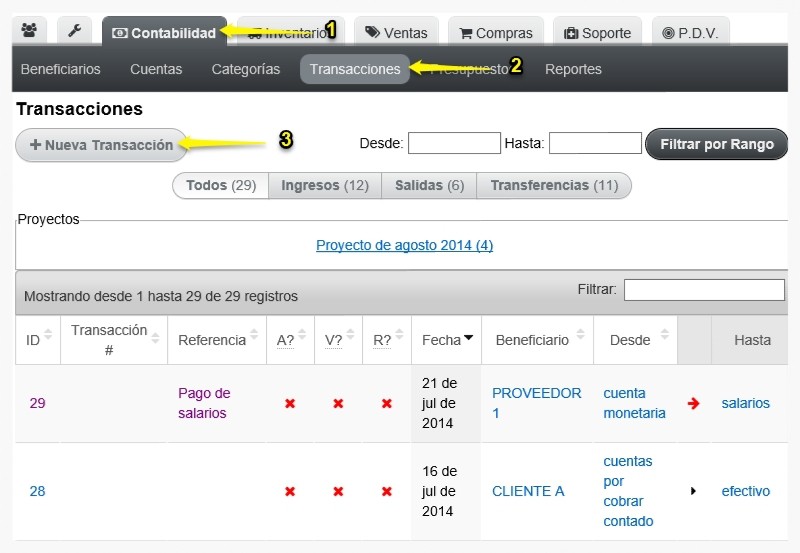Focus the Hasta date field

595,143
